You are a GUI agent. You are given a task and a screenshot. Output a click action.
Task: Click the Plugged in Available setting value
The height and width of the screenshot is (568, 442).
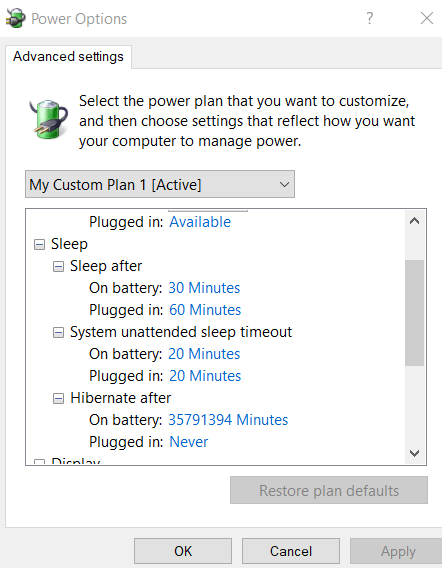click(200, 222)
